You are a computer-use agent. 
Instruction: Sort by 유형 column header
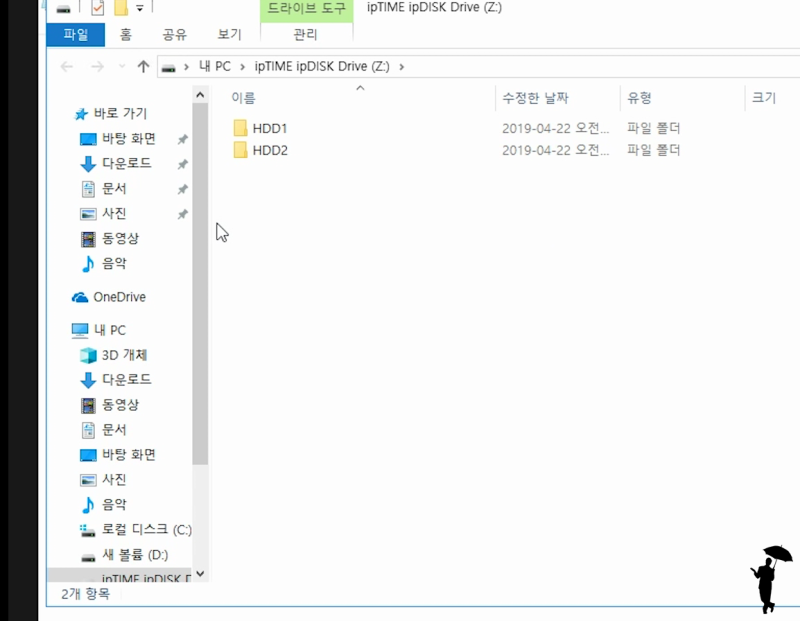pyautogui.click(x=639, y=97)
